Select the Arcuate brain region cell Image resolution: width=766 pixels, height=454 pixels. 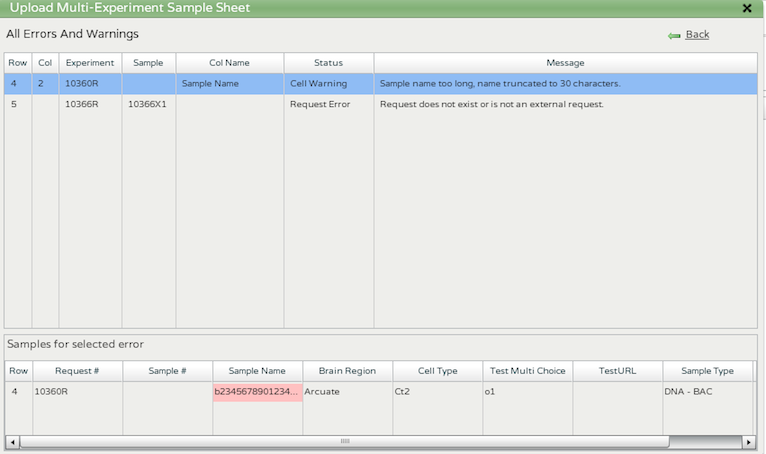[347, 392]
